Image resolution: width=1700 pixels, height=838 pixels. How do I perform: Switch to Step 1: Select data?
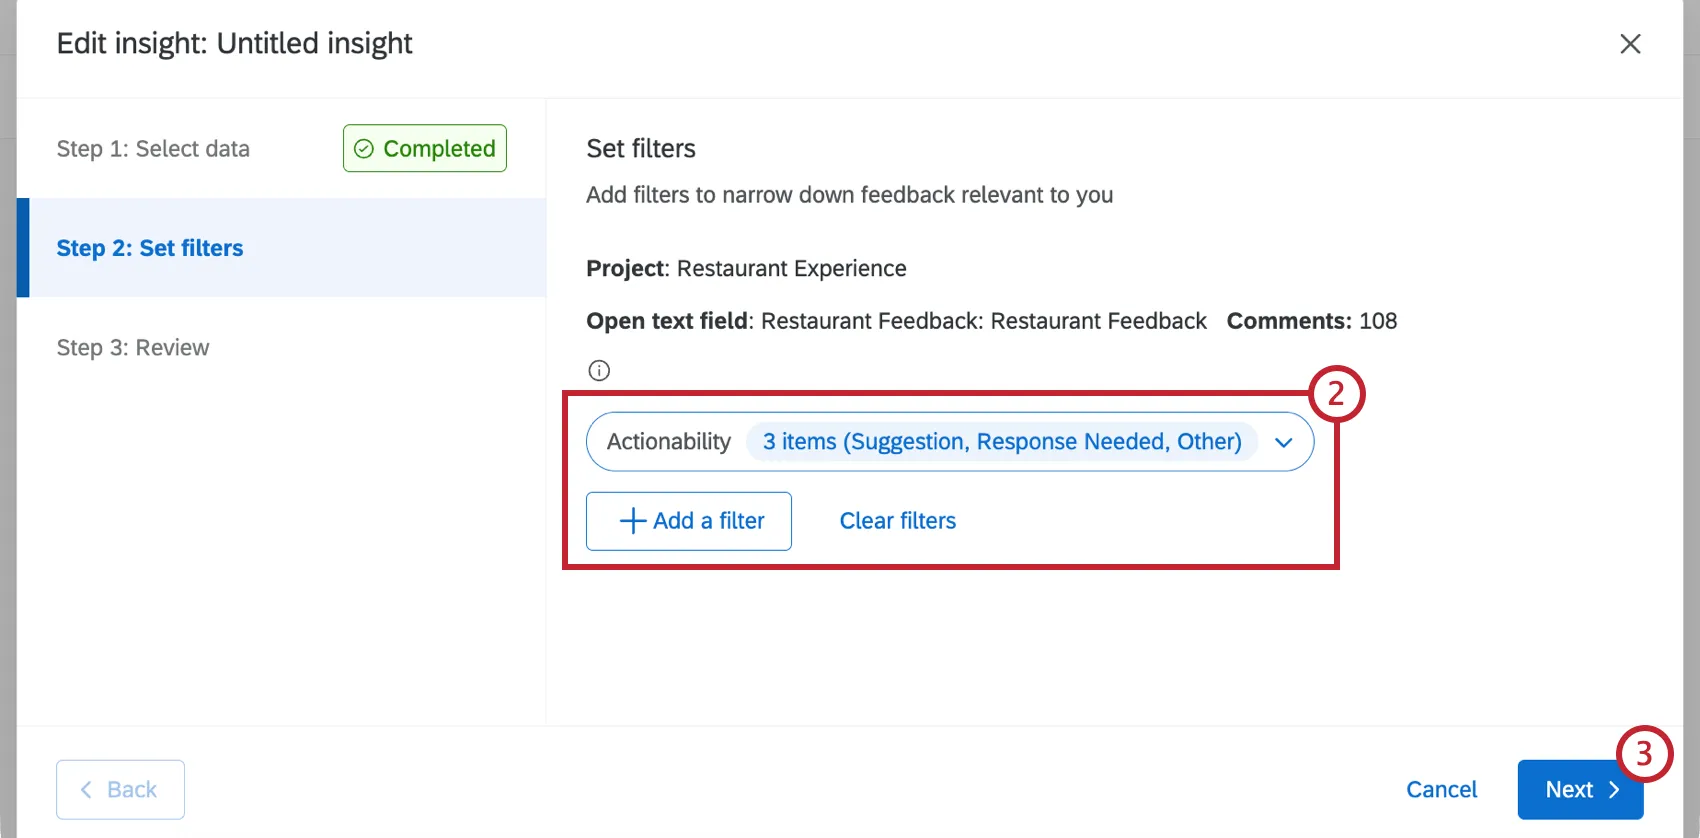coord(153,148)
